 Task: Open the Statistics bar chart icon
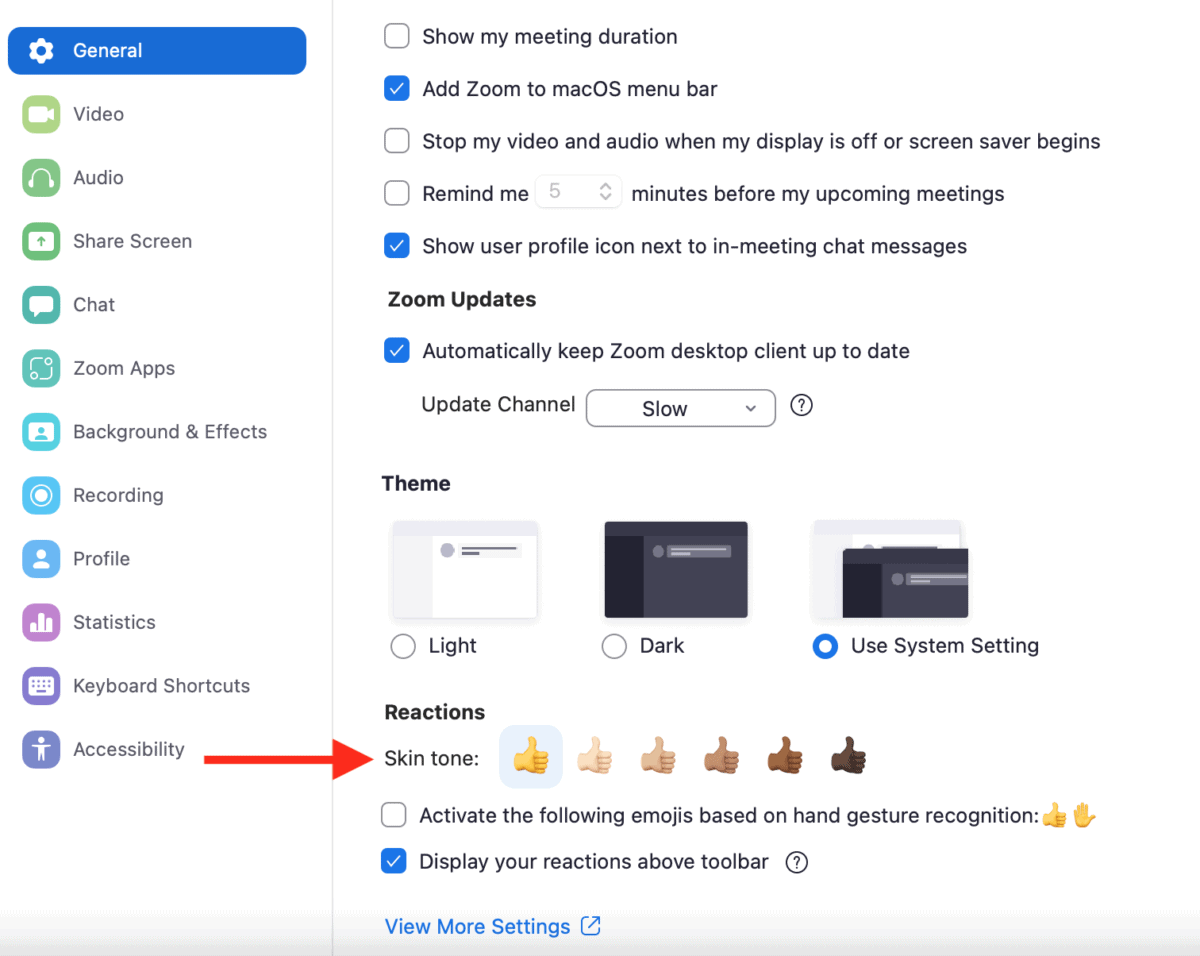[x=41, y=622]
